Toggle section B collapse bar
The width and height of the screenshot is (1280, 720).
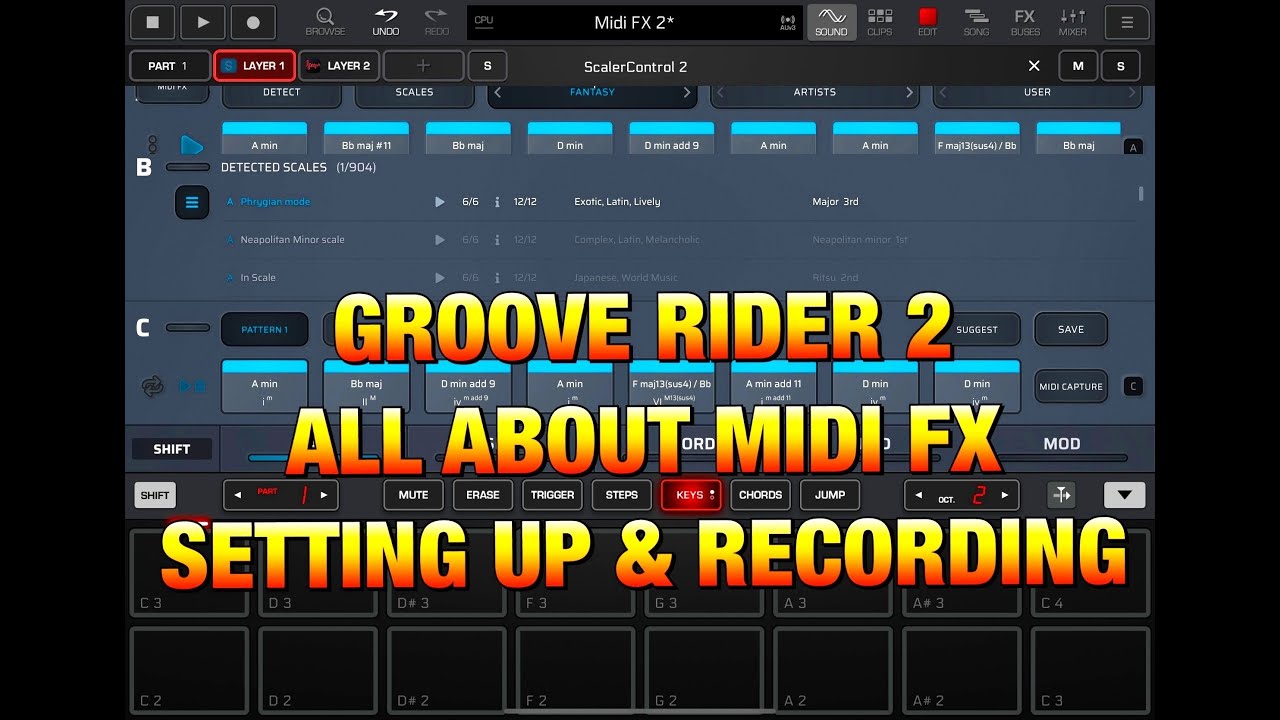click(x=187, y=167)
